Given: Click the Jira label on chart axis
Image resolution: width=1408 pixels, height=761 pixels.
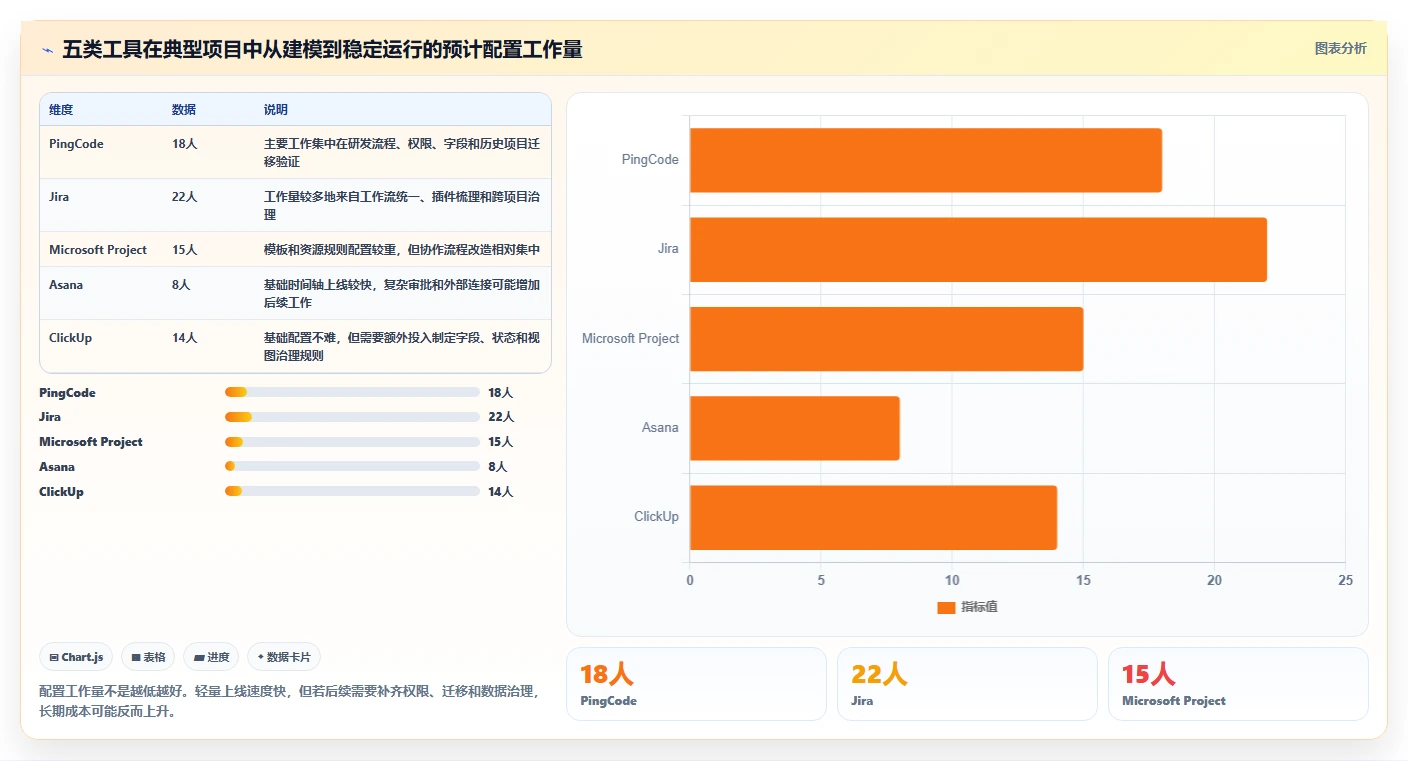Looking at the screenshot, I should point(668,249).
